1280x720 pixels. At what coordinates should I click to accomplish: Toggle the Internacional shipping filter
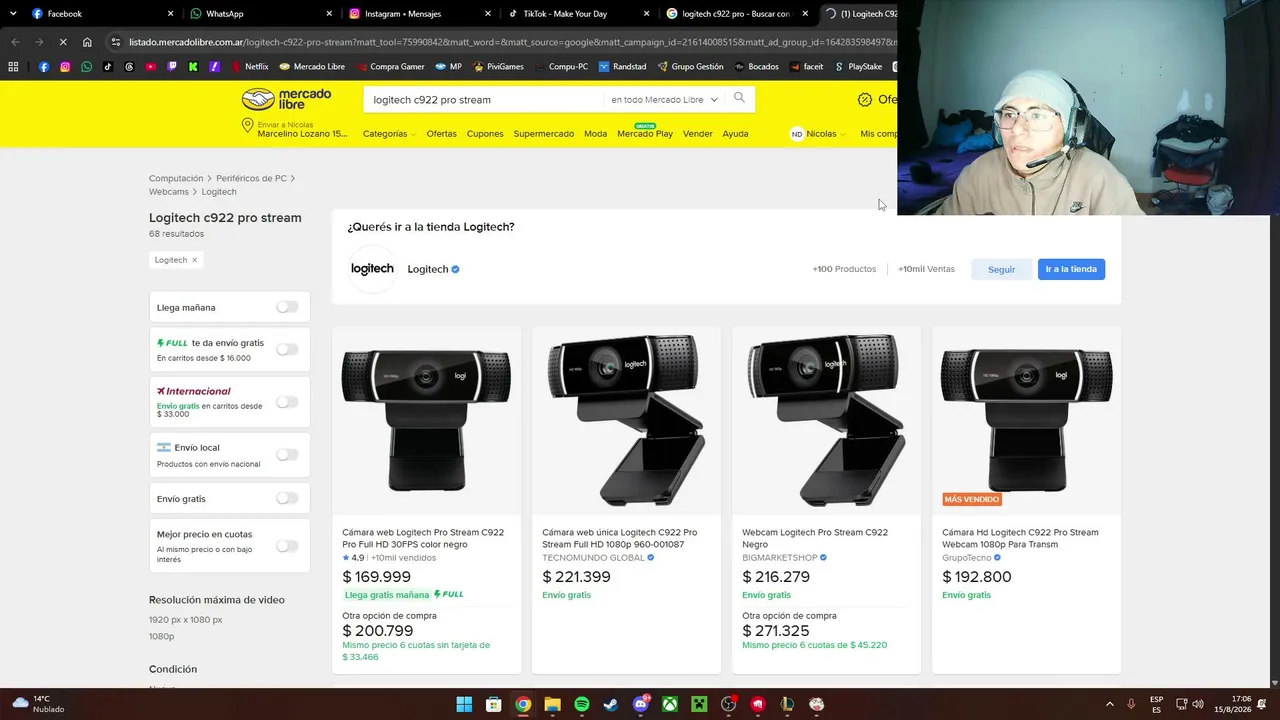pos(287,402)
